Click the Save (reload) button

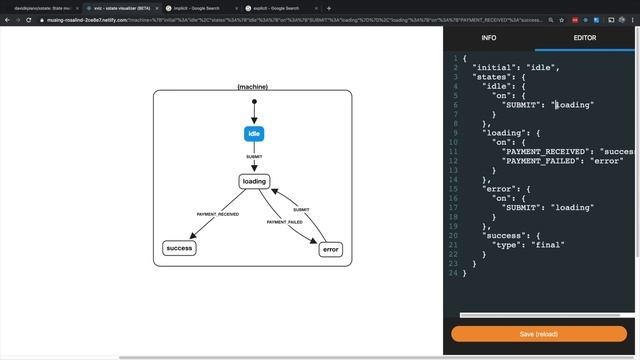(539, 334)
